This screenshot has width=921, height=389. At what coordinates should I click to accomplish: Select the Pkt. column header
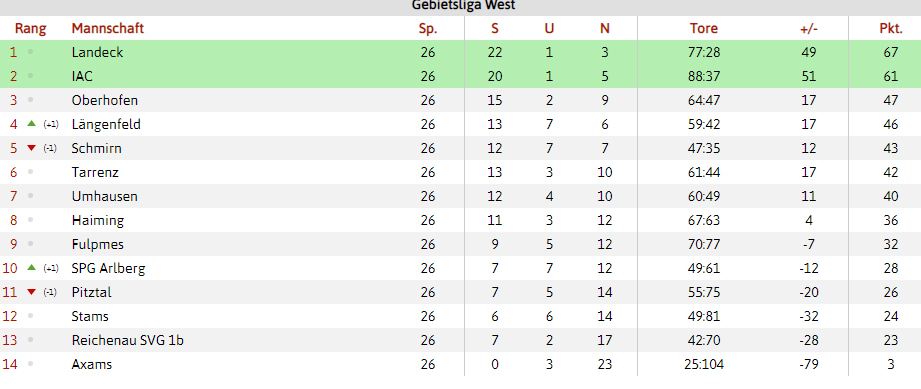point(890,28)
